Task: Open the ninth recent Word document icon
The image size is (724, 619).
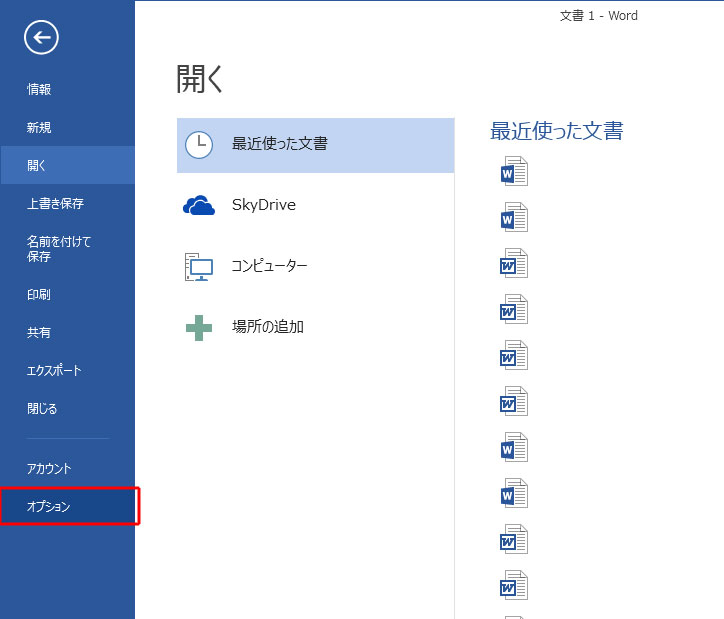Action: pyautogui.click(x=514, y=539)
